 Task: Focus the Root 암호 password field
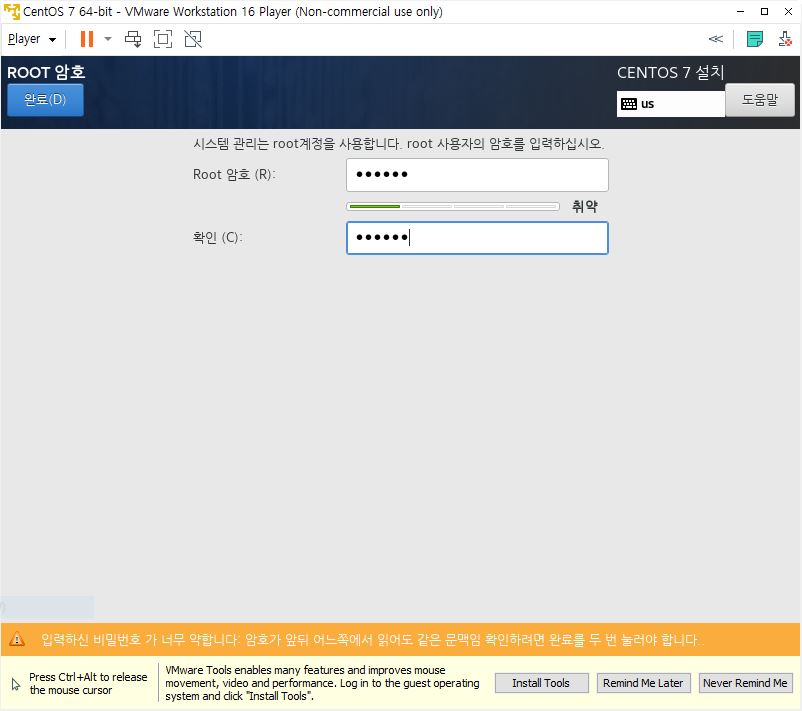(x=477, y=175)
